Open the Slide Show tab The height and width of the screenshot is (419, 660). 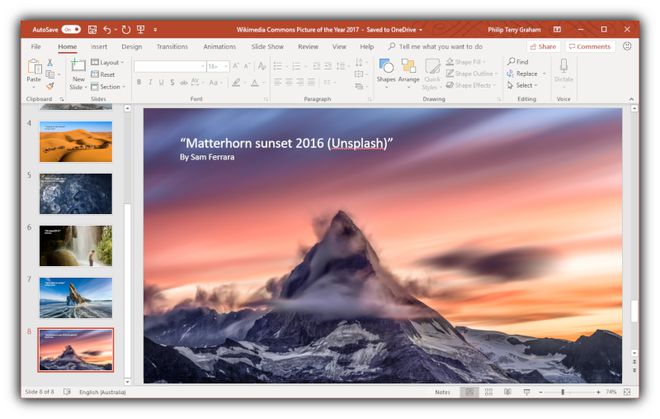pos(266,46)
